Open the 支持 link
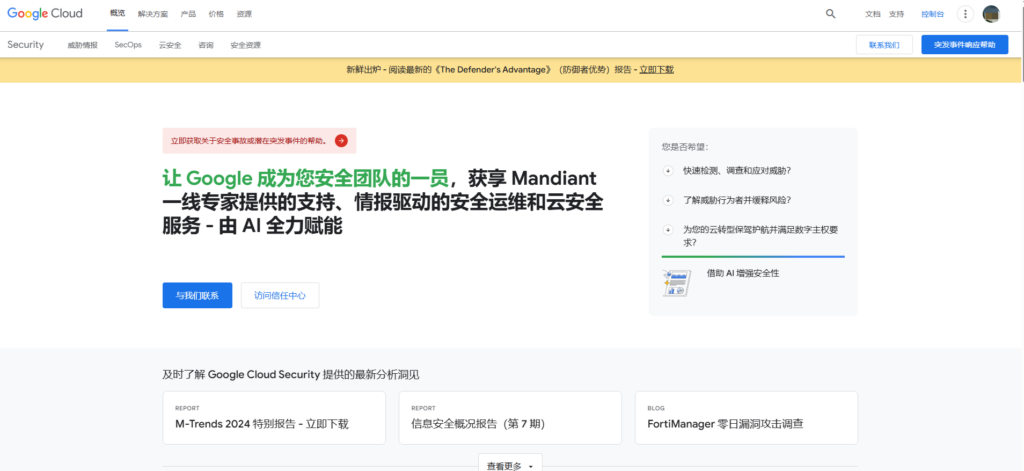Viewport: 1024px width, 471px height. coord(897,14)
